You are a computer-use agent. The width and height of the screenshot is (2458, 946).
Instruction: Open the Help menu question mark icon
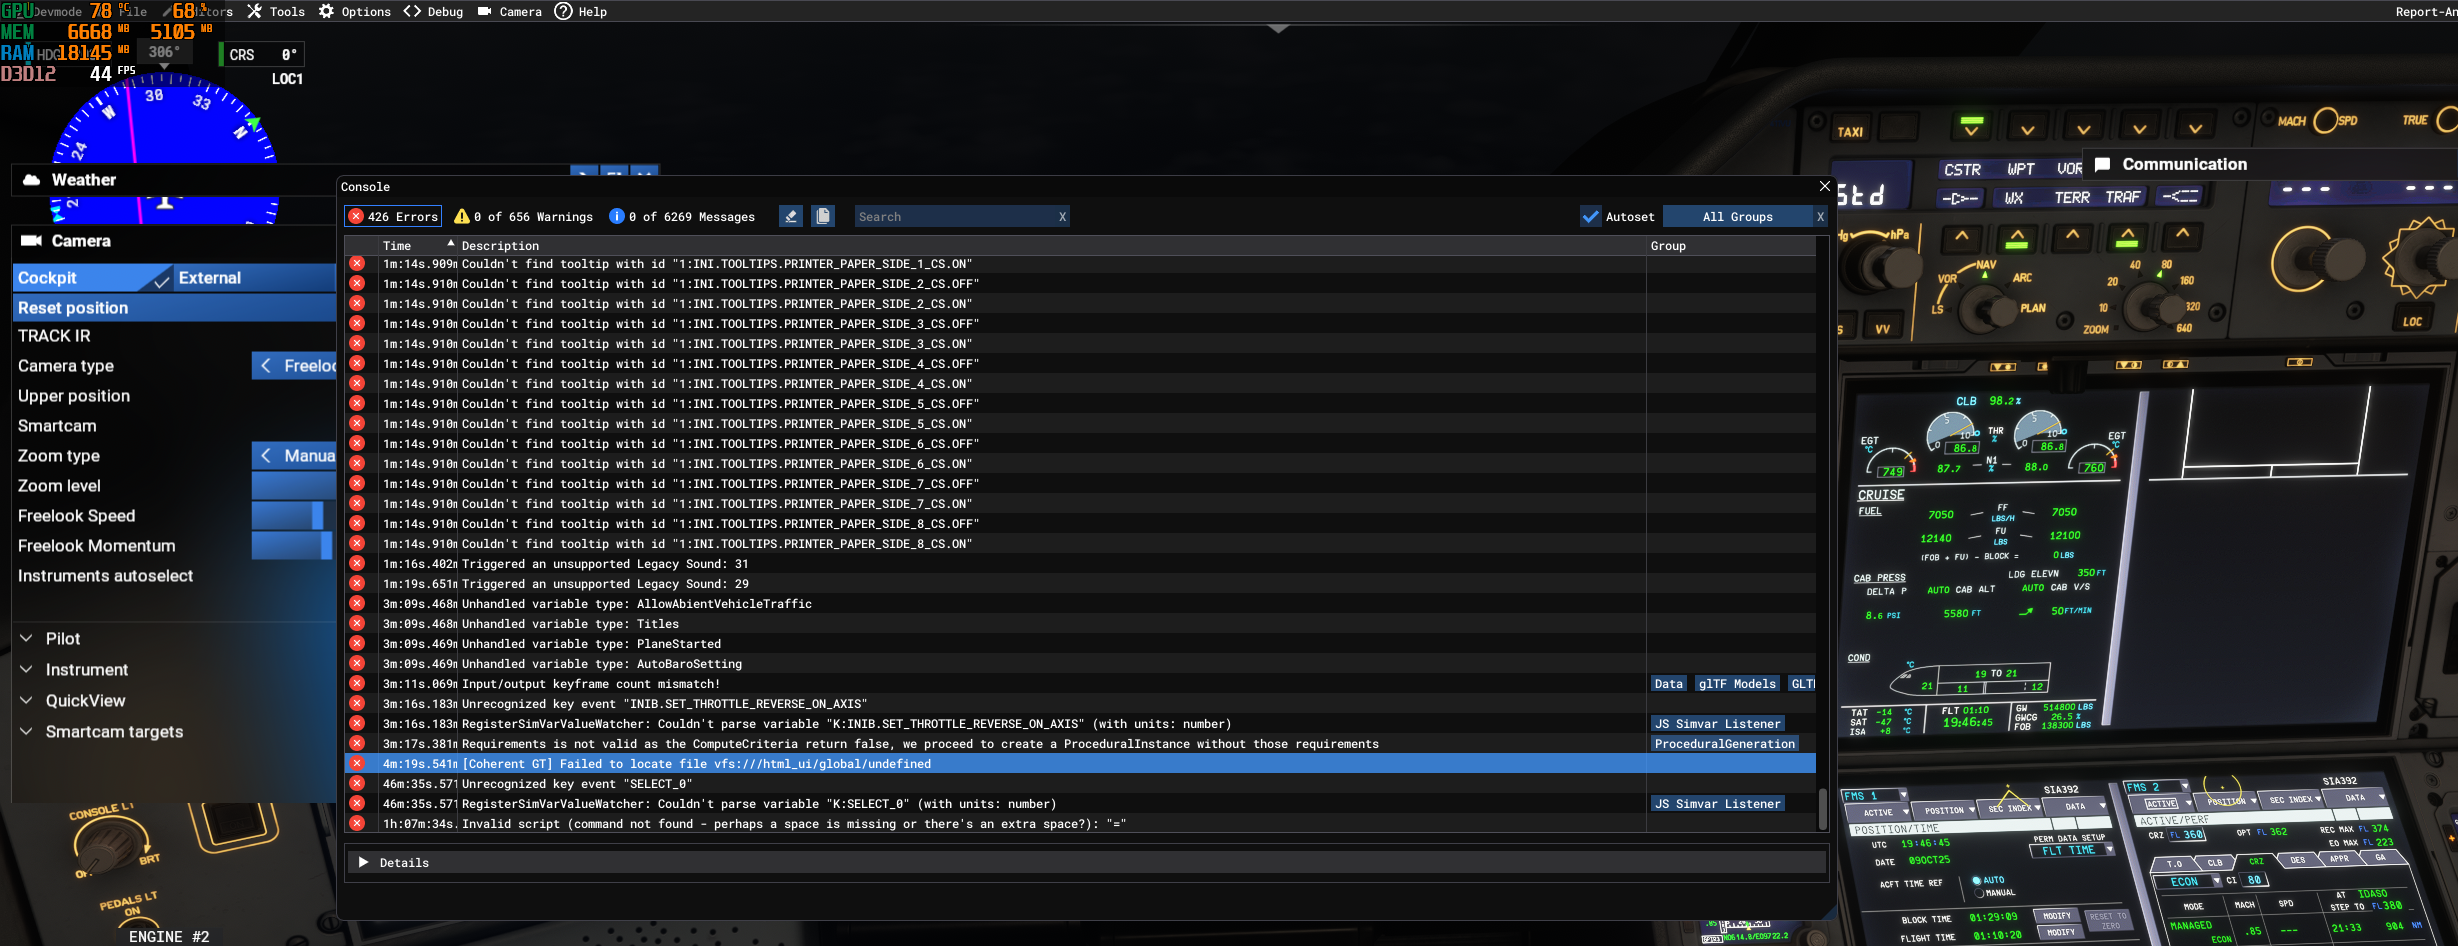pos(563,12)
